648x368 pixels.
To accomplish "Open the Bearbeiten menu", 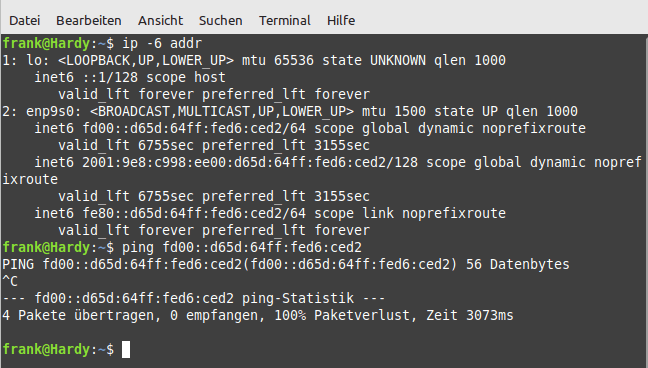I will click(x=89, y=20).
